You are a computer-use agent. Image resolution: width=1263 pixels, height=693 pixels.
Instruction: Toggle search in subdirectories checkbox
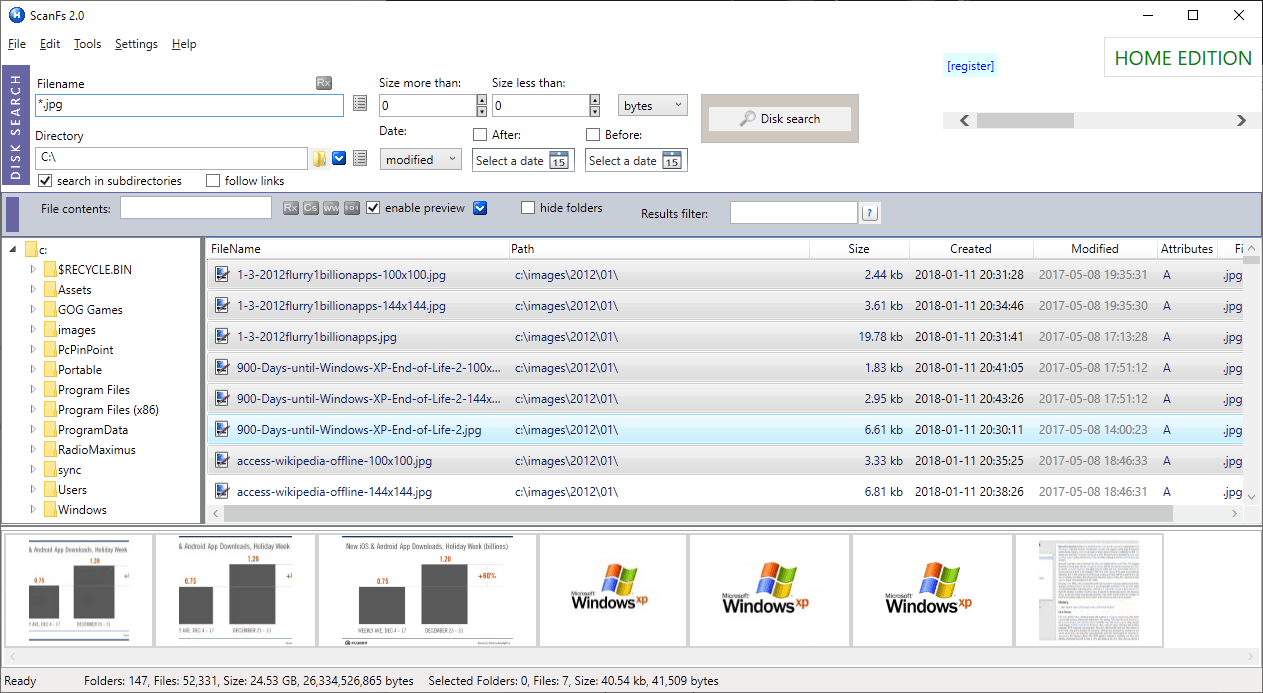click(45, 181)
